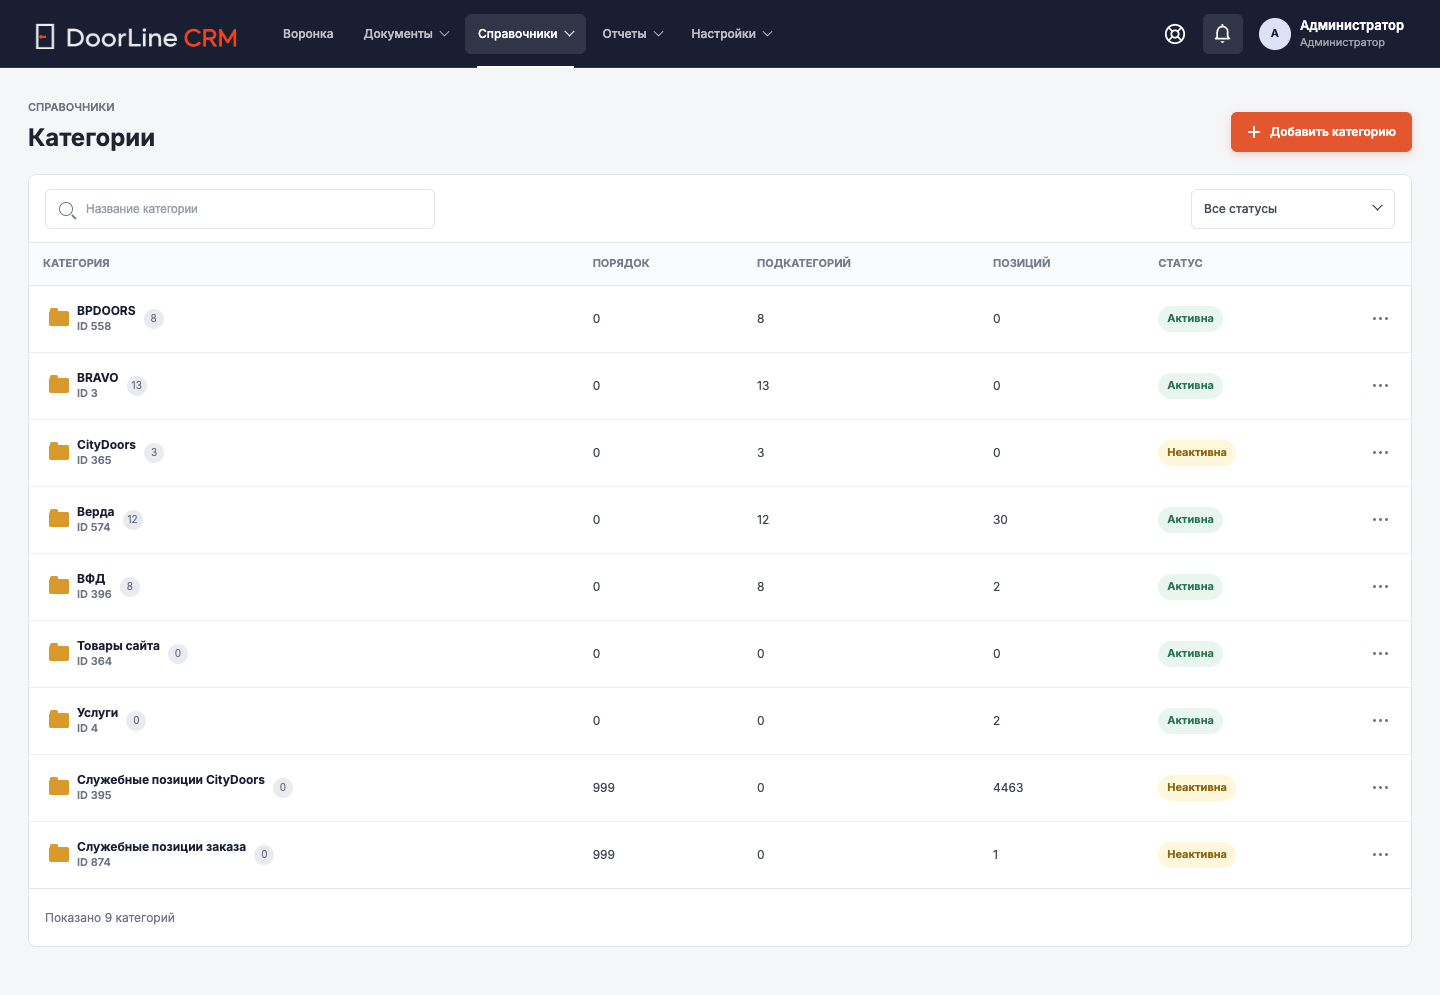1440x995 pixels.
Task: Open actions for Служебные позиции CityDoors
Action: coord(1380,788)
